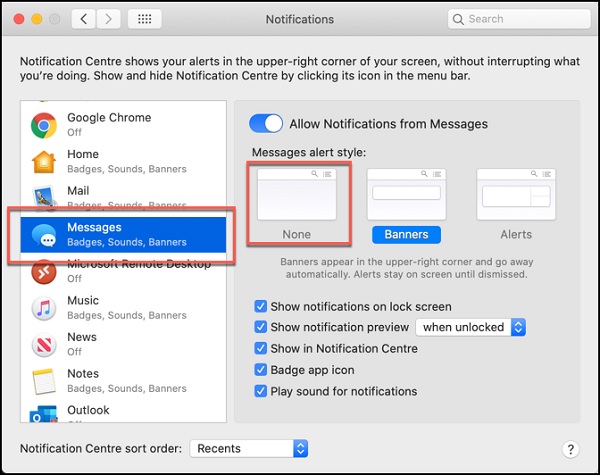Select the Mail stamp icon
Viewport: 600px width, 475px height.
point(43,198)
